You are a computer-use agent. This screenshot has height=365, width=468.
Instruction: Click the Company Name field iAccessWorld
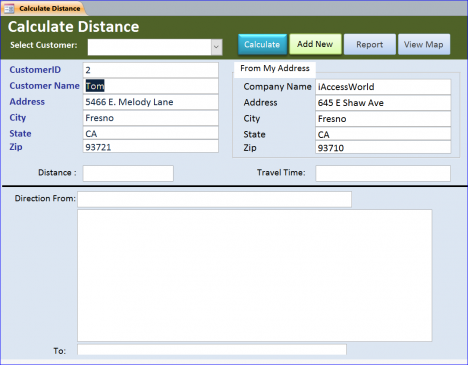tap(383, 87)
